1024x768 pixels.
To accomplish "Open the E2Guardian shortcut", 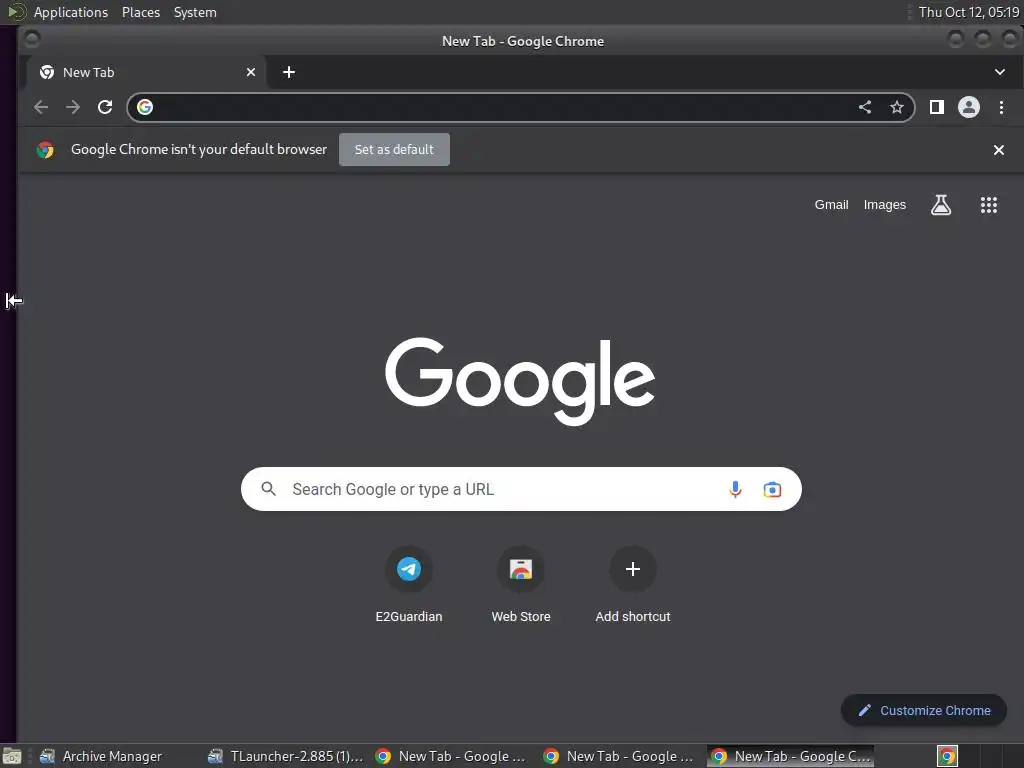I will click(x=409, y=584).
